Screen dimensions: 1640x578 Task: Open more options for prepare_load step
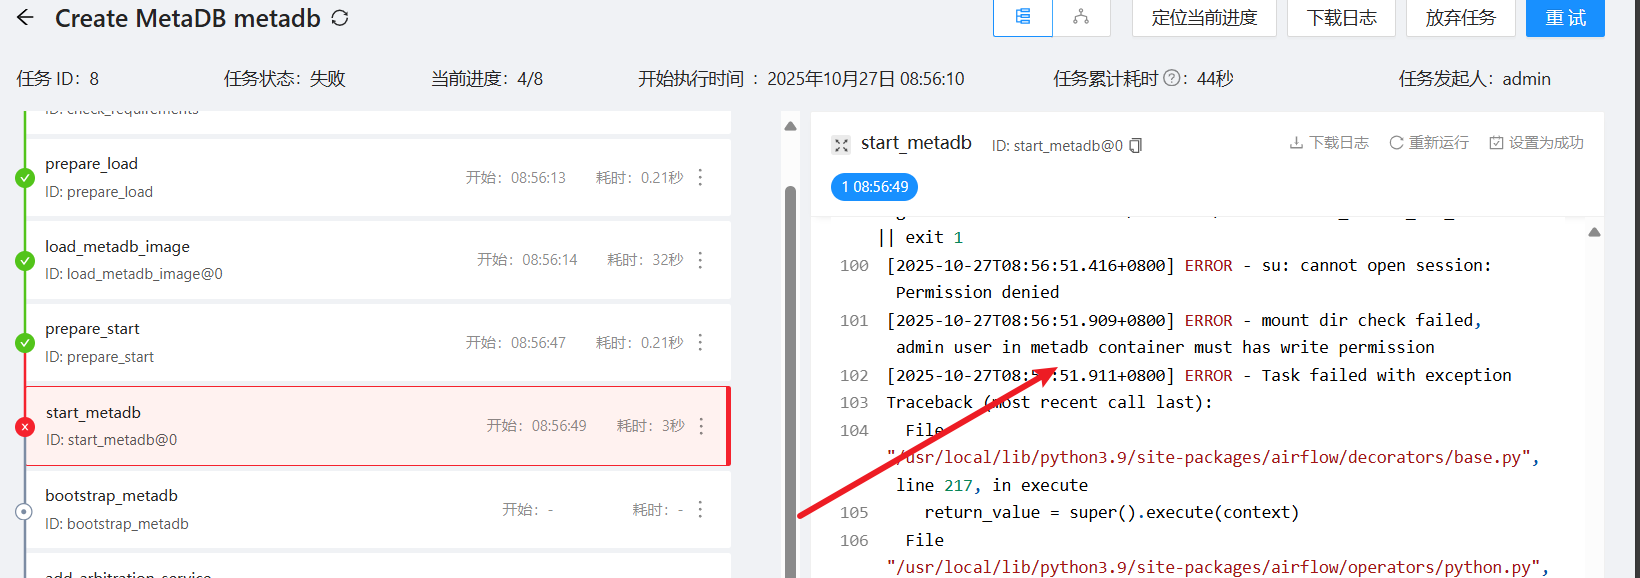coord(700,177)
